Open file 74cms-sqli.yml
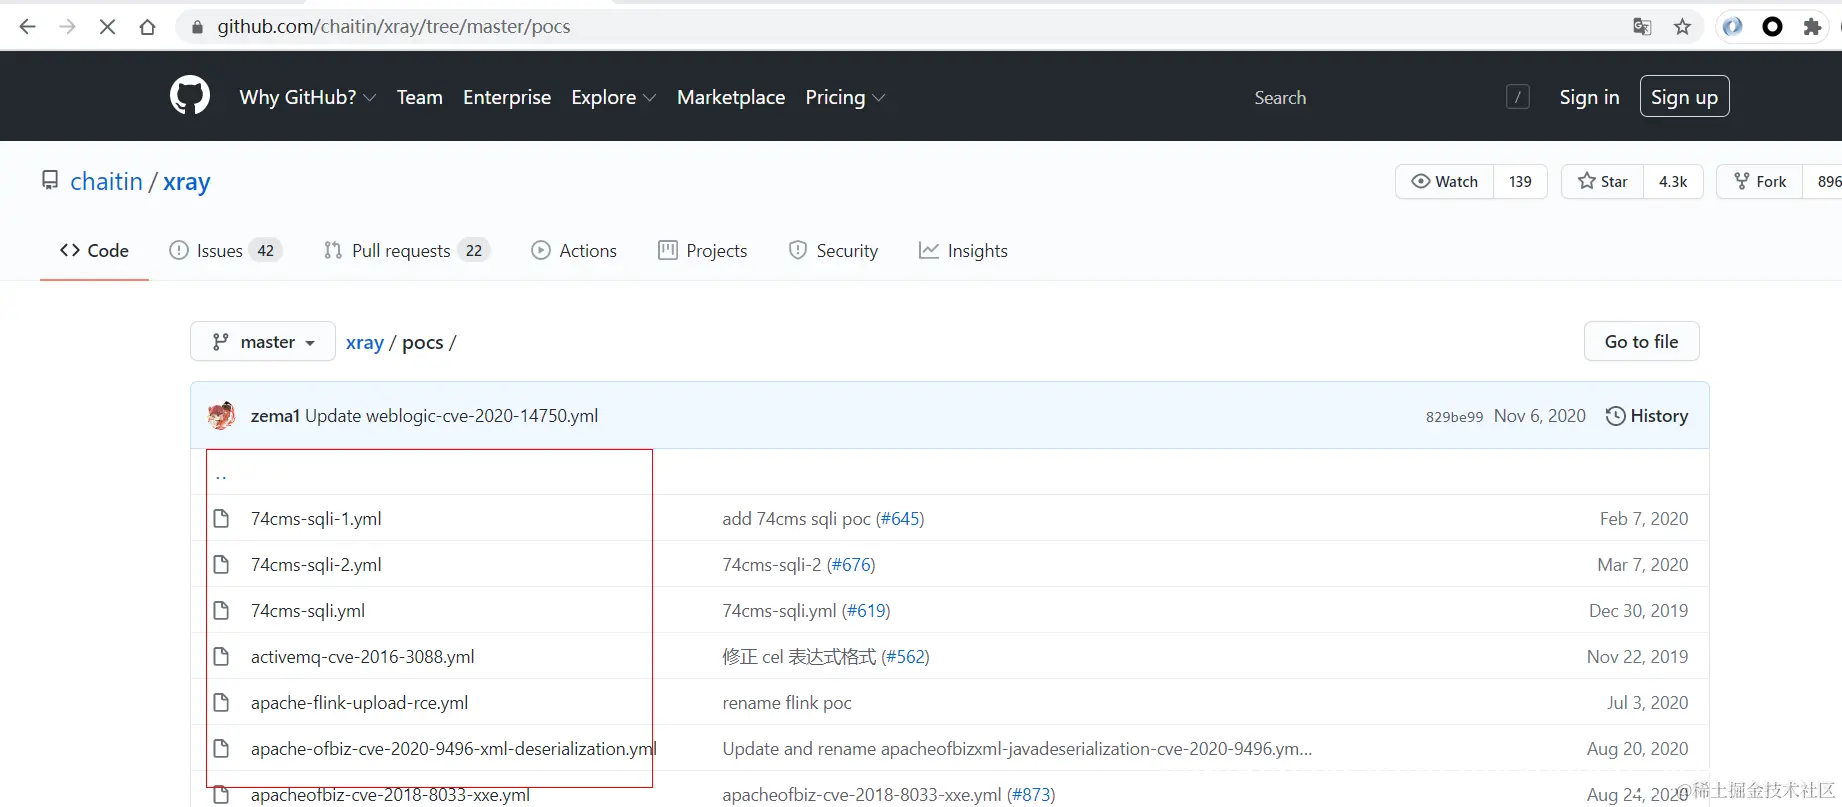The image size is (1842, 807). click(x=308, y=611)
